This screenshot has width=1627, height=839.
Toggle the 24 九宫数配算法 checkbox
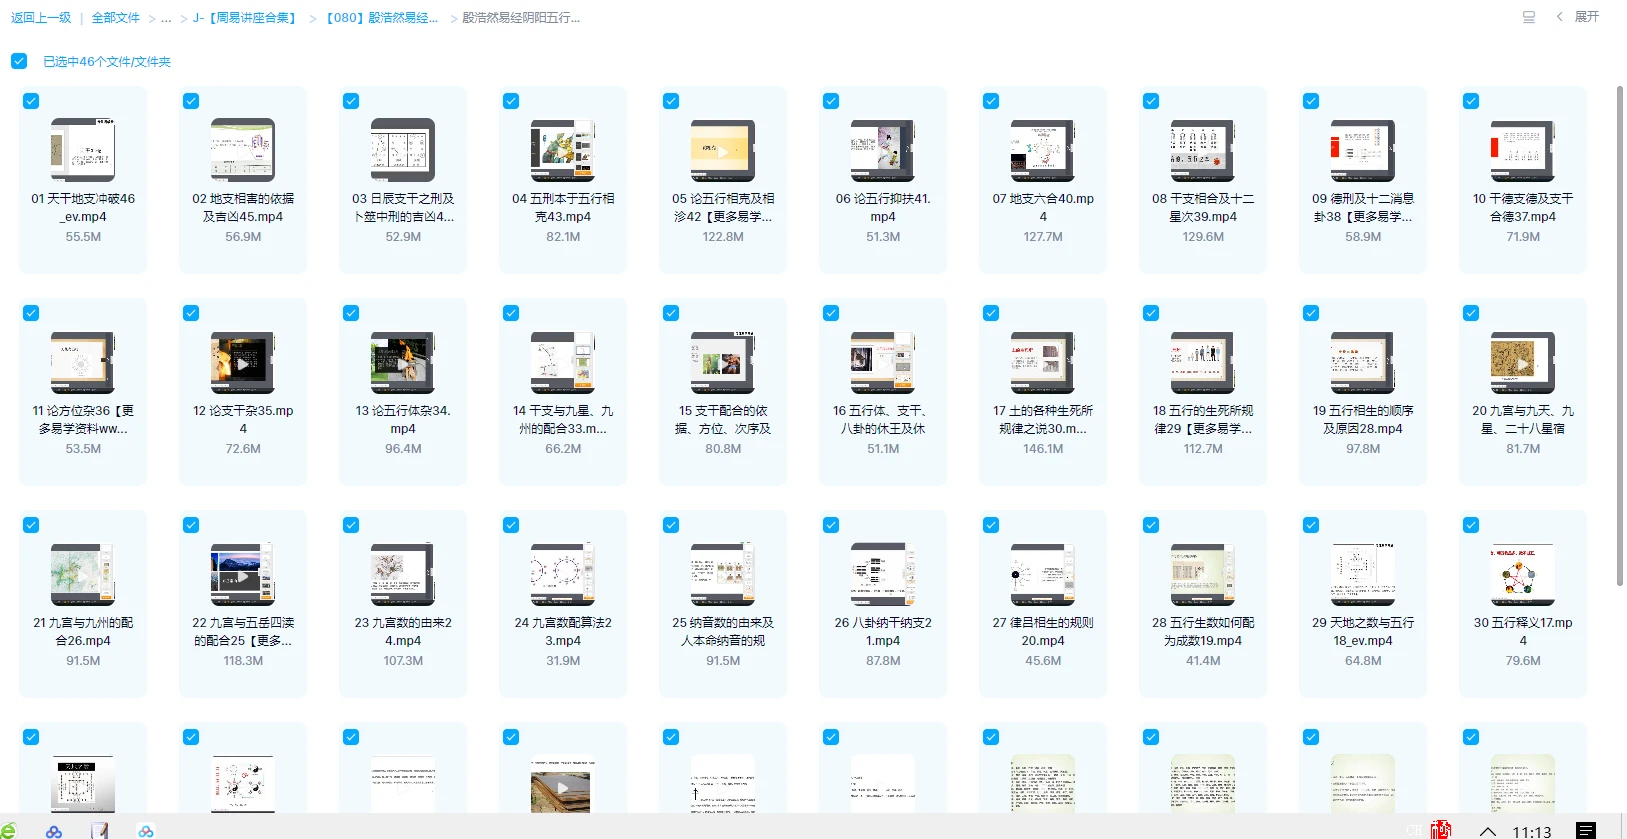click(x=511, y=525)
